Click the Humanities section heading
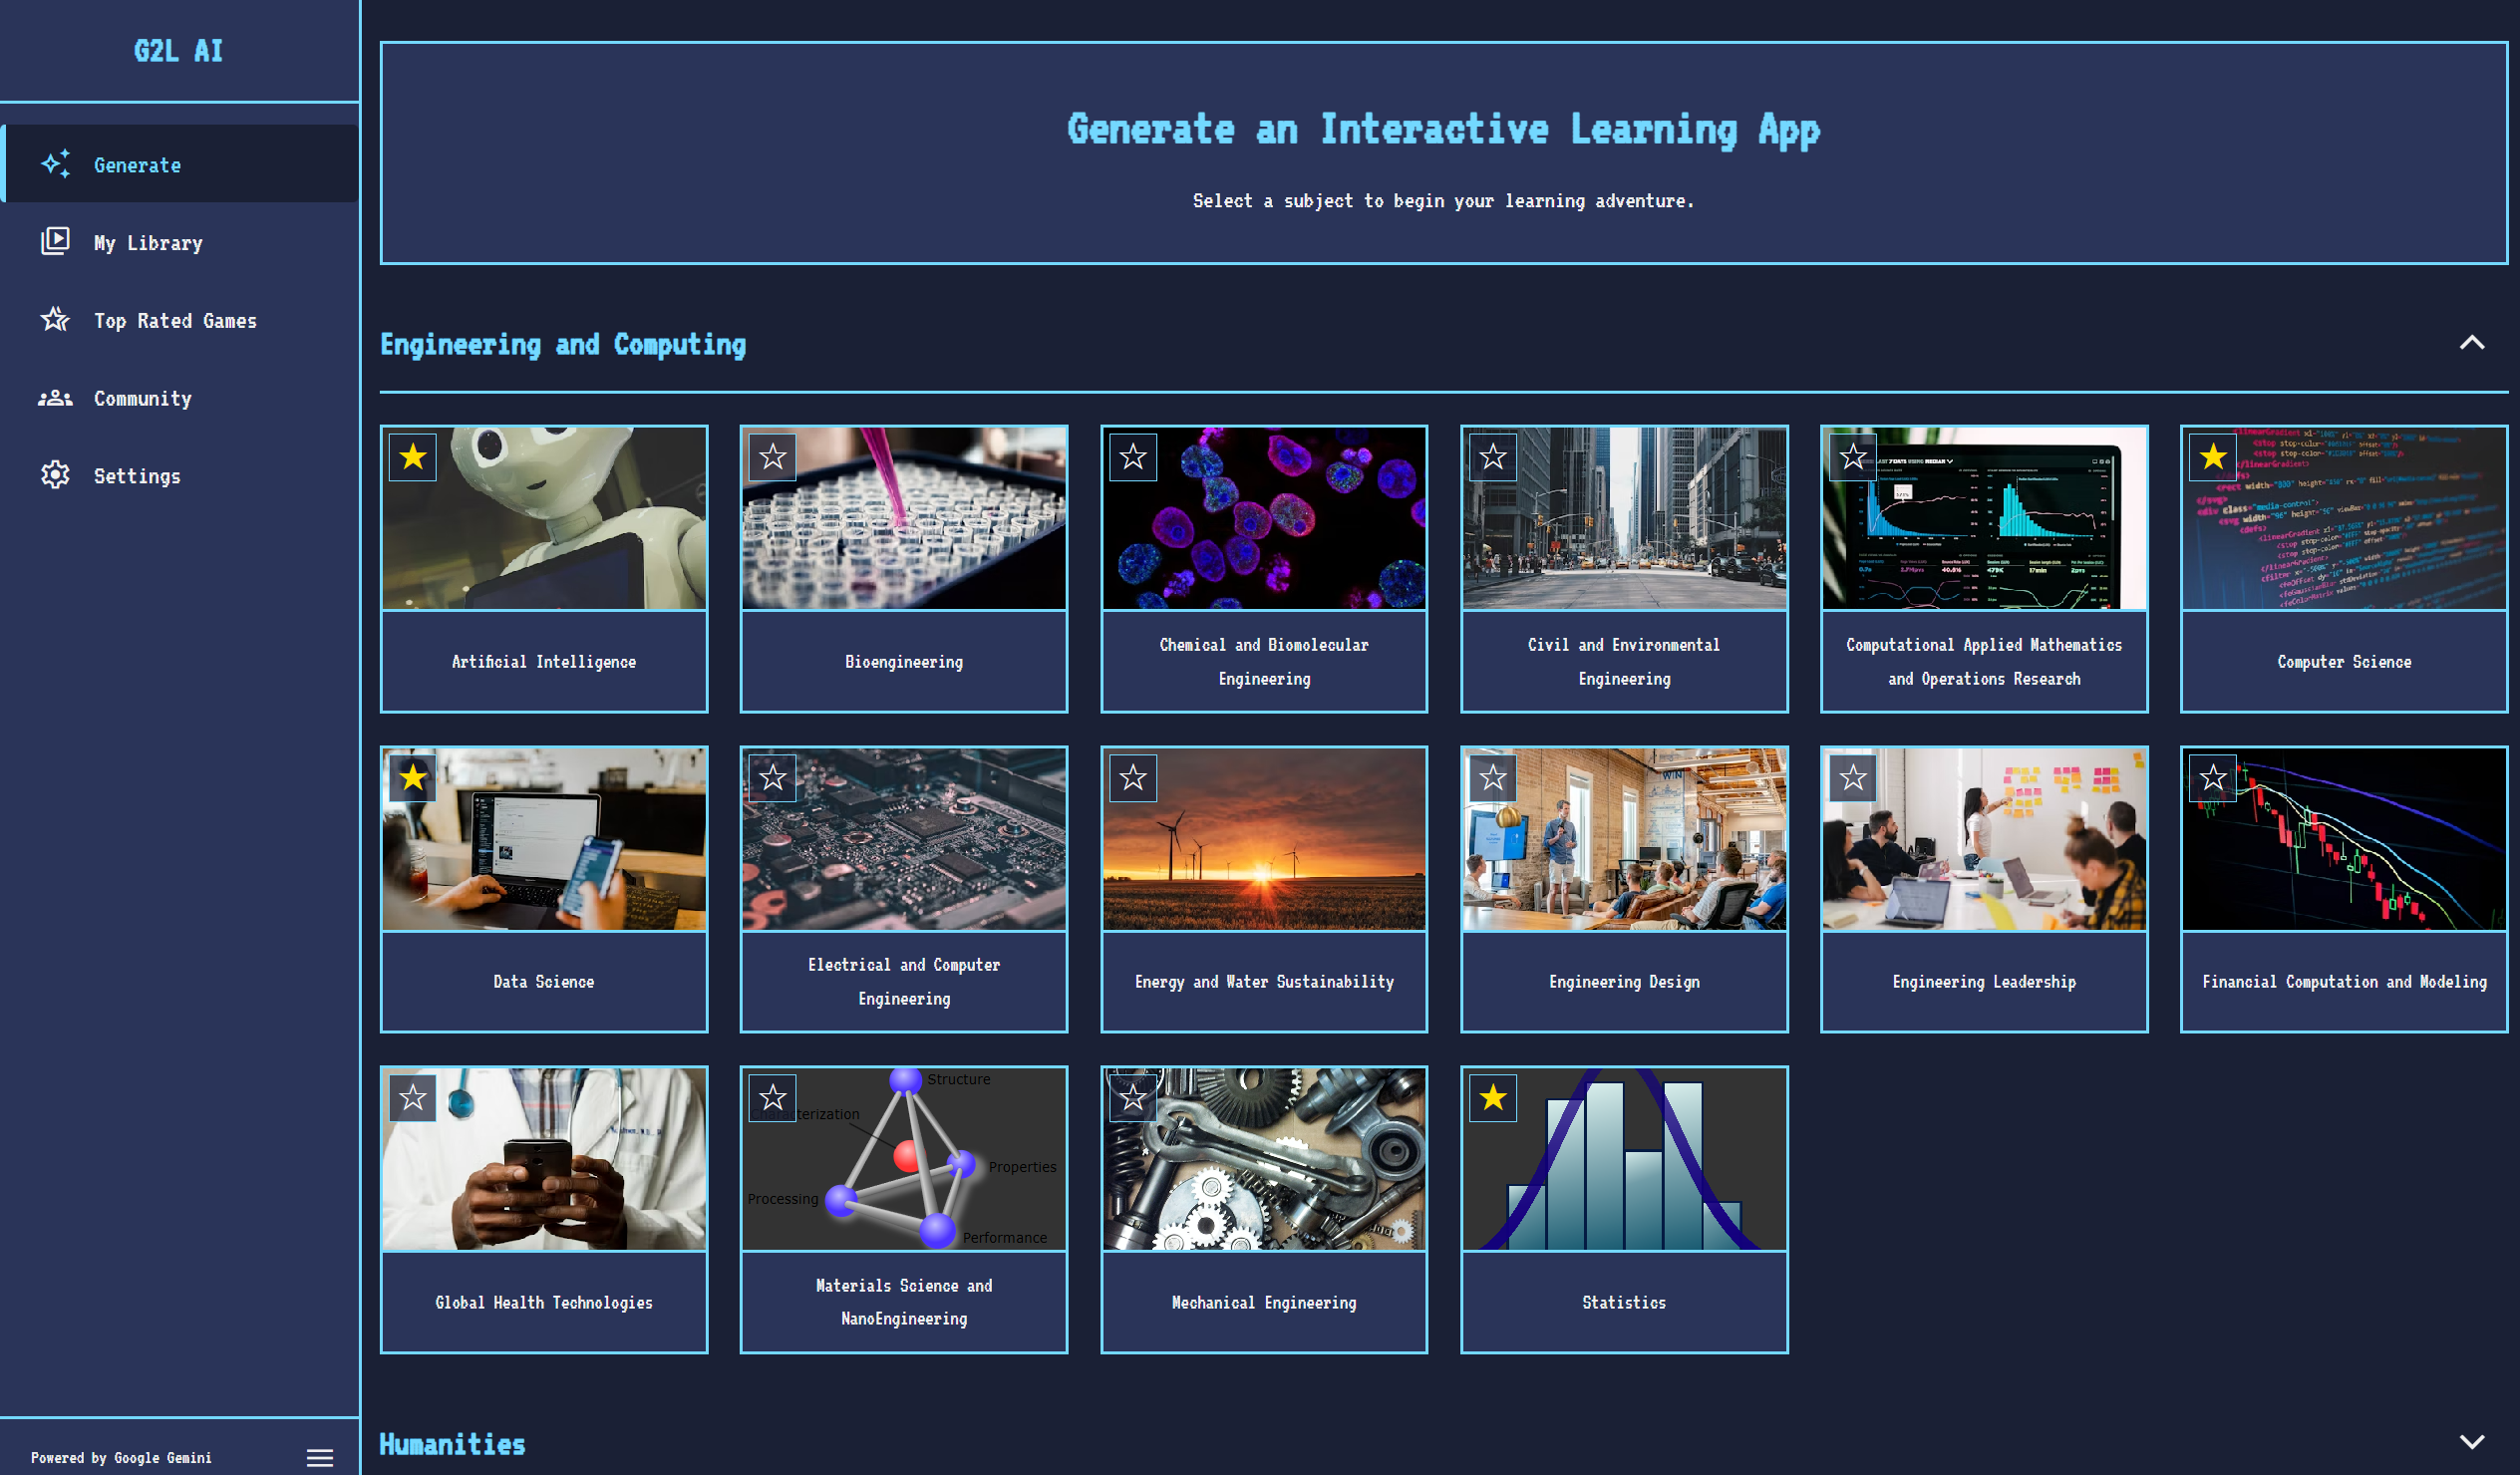2520x1475 pixels. pos(452,1444)
